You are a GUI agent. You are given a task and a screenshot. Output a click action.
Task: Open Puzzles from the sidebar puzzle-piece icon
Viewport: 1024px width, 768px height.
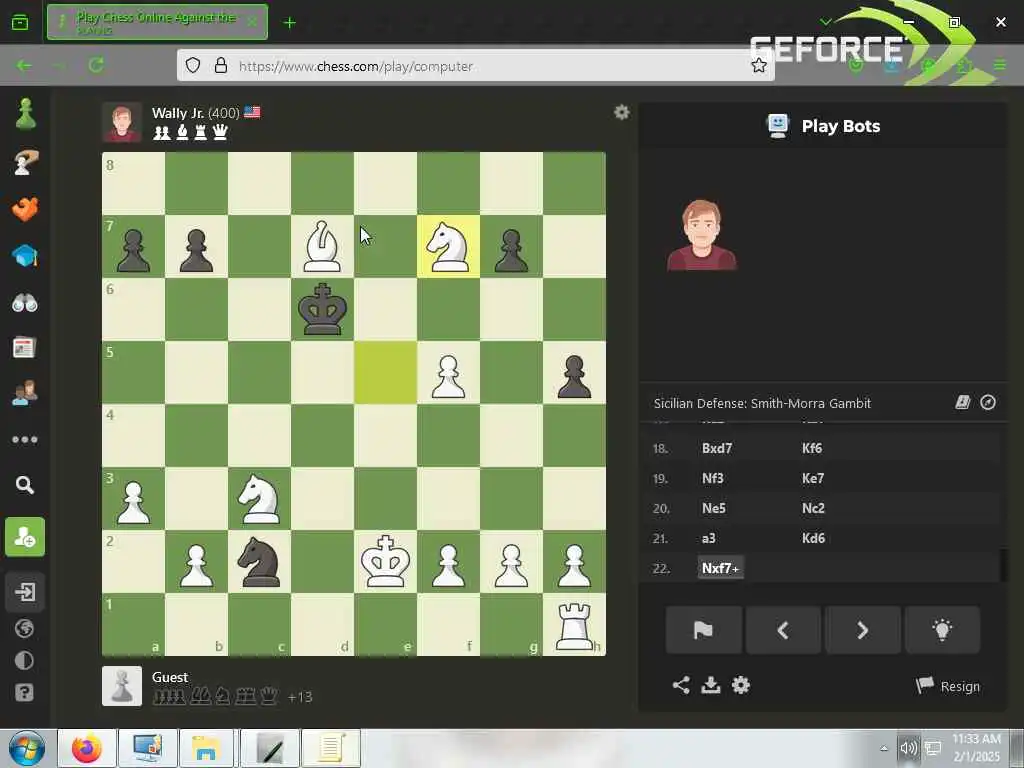(x=25, y=209)
